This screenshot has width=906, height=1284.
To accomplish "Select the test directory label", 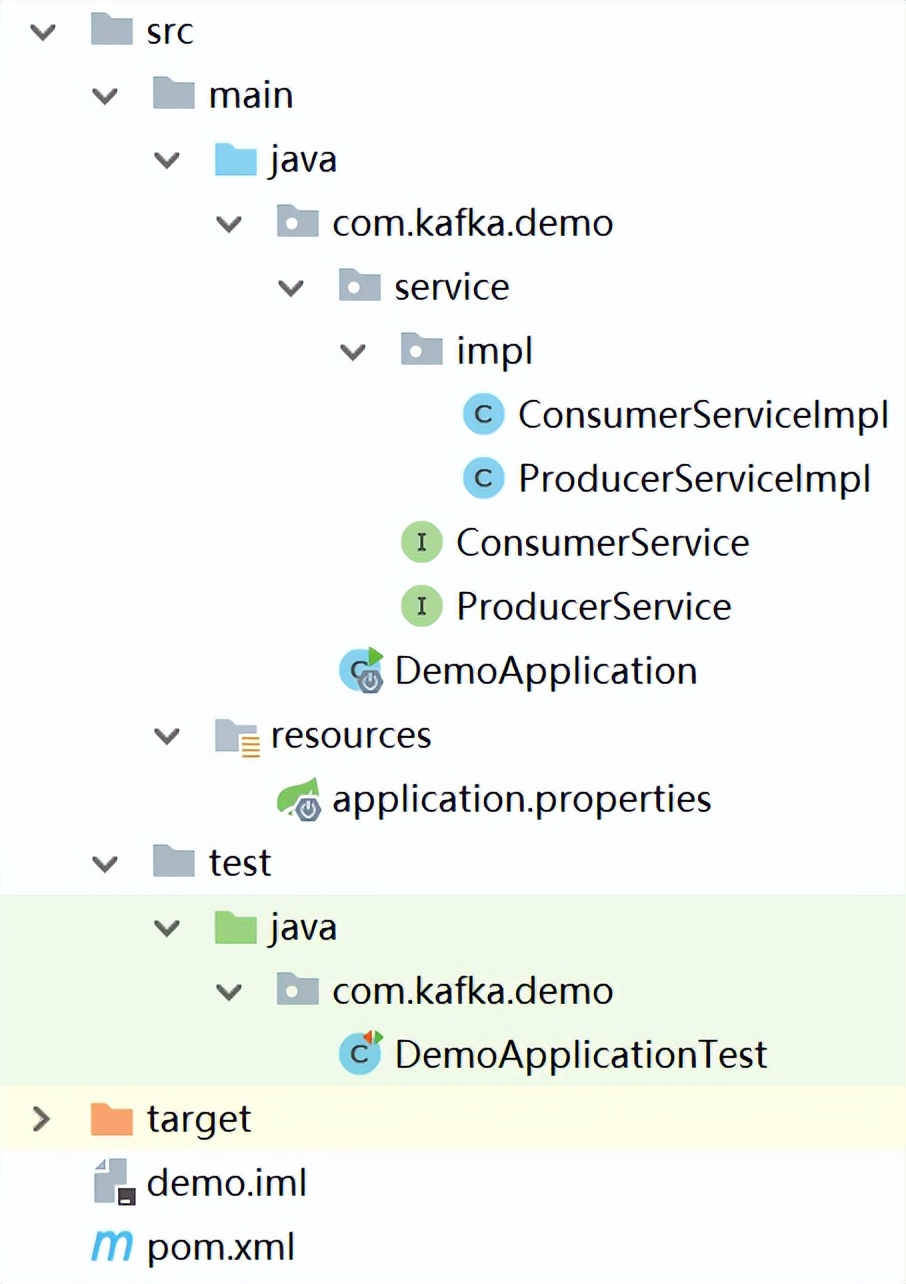I will click(x=240, y=864).
